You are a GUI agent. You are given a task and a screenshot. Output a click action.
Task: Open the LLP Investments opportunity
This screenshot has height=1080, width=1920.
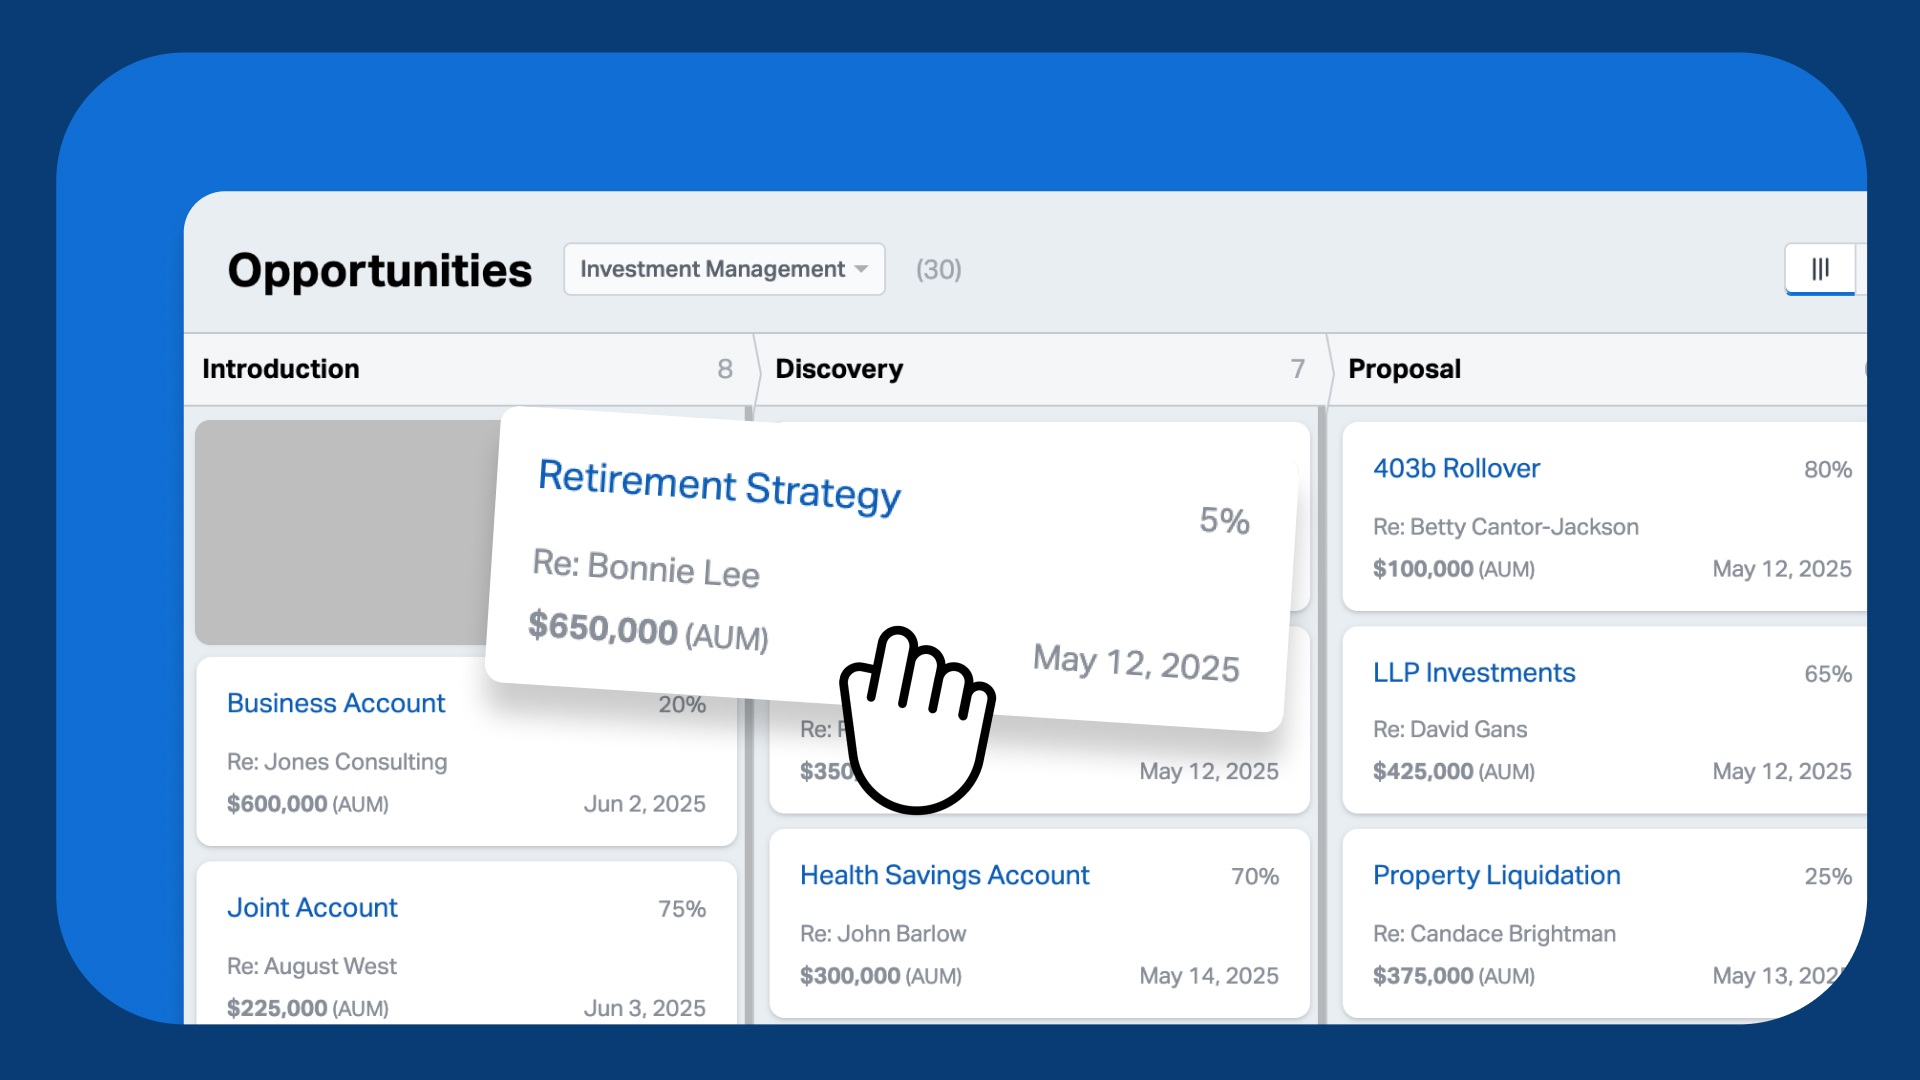[1474, 673]
